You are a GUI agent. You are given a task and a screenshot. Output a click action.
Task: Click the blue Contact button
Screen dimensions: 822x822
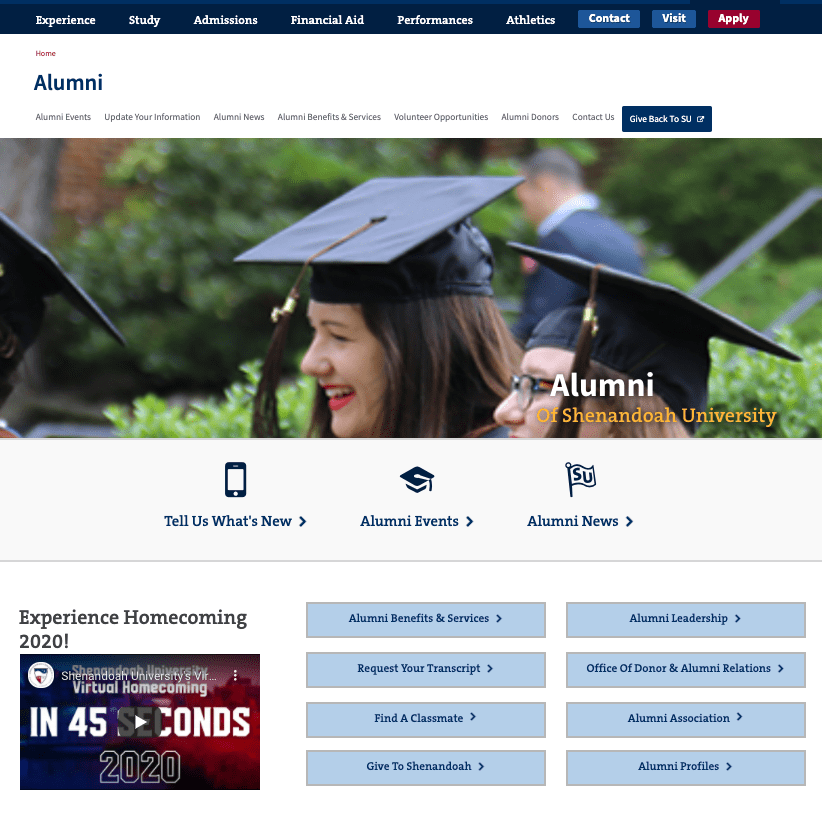coord(608,19)
